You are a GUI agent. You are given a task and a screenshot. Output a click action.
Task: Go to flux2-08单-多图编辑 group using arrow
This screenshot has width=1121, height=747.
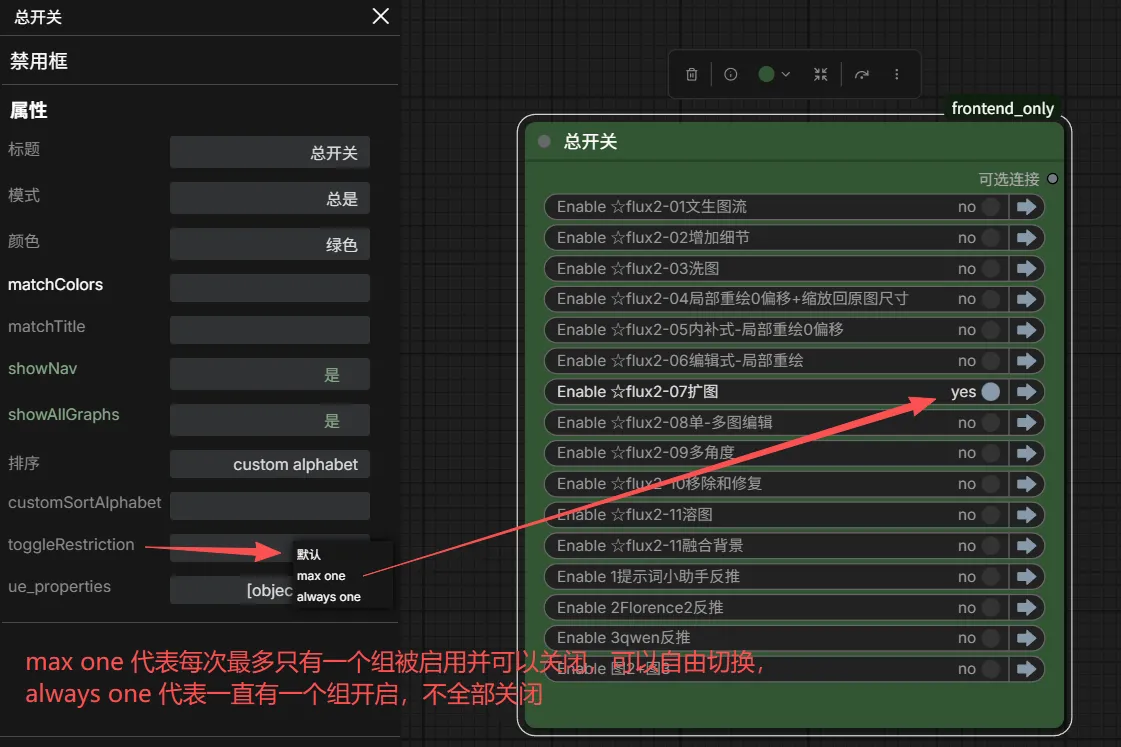point(1027,422)
